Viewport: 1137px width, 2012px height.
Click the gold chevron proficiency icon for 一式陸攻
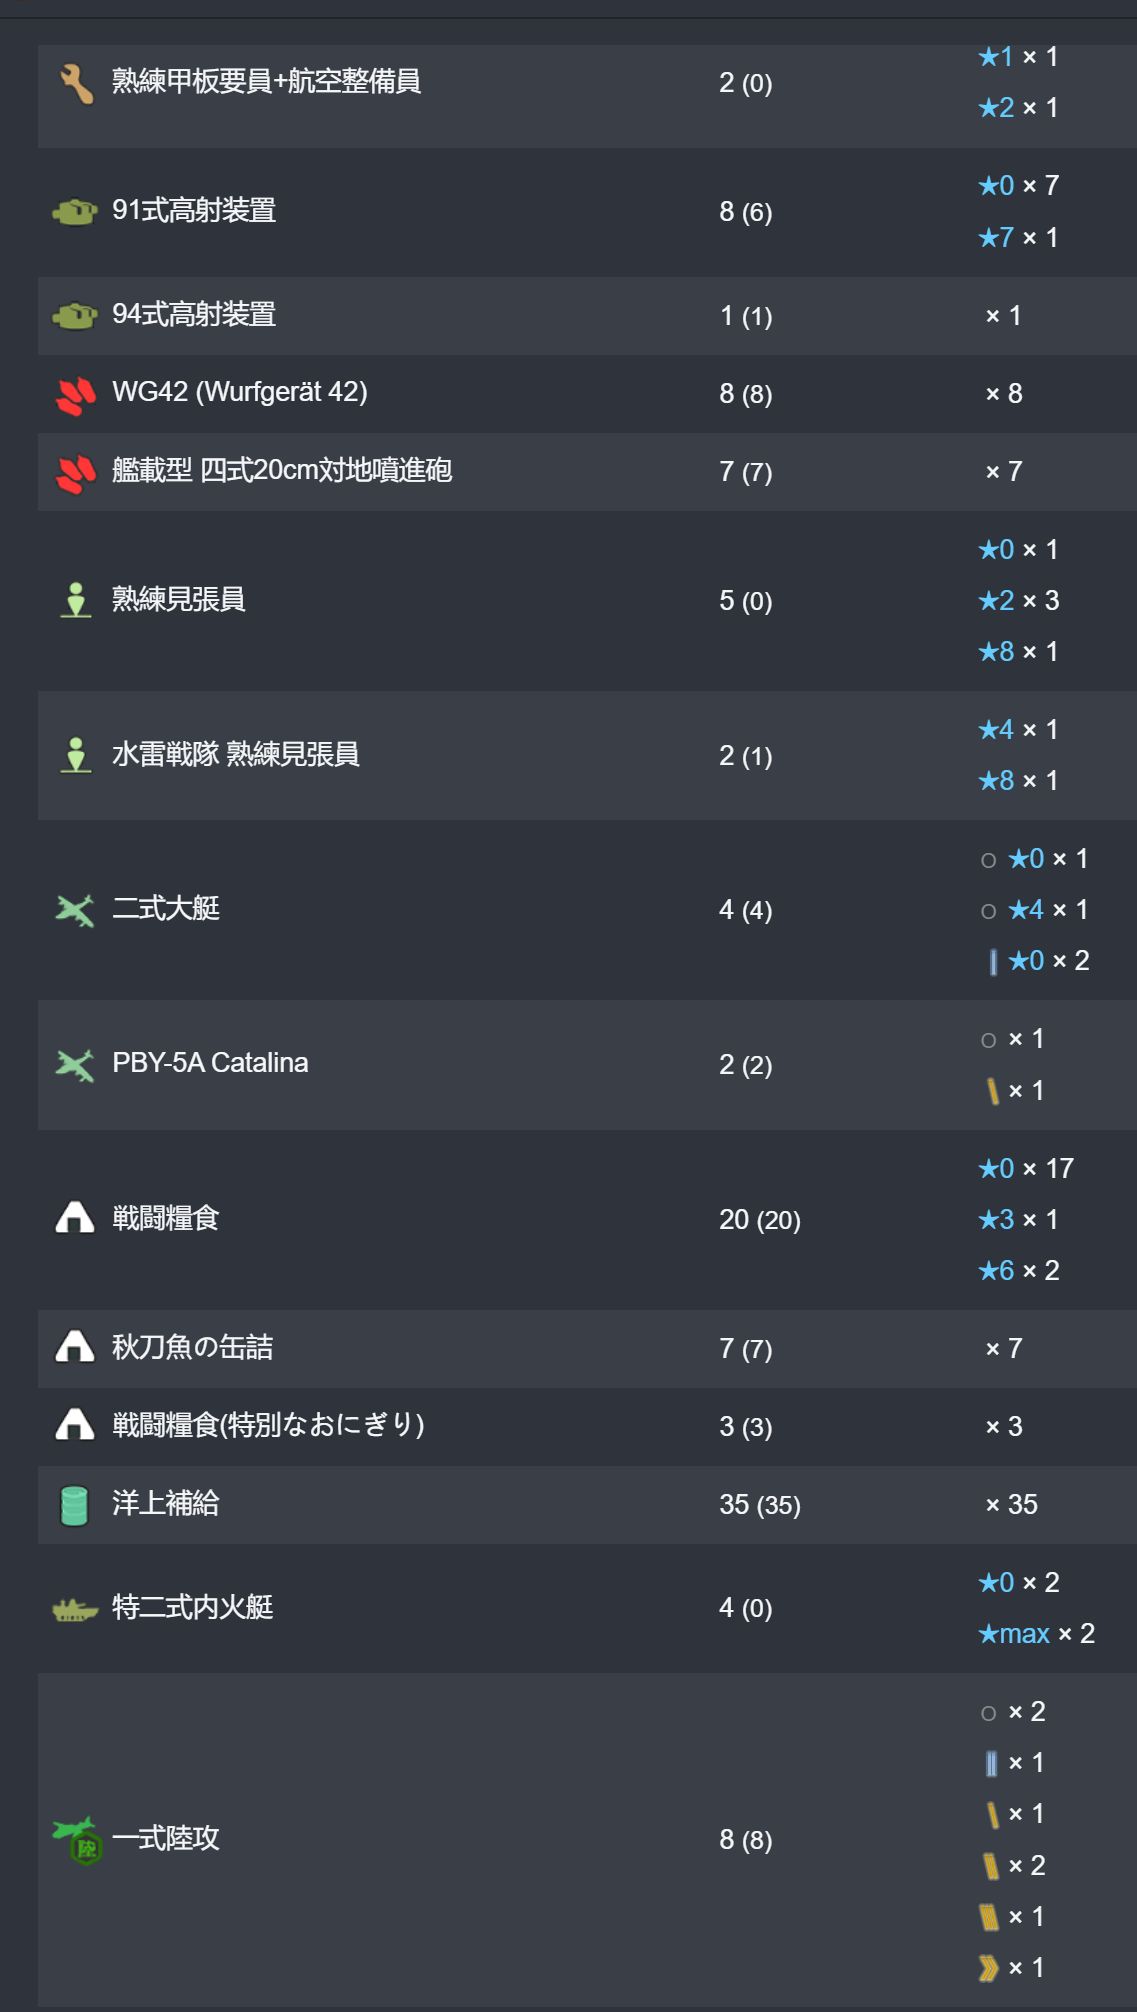(989, 1968)
